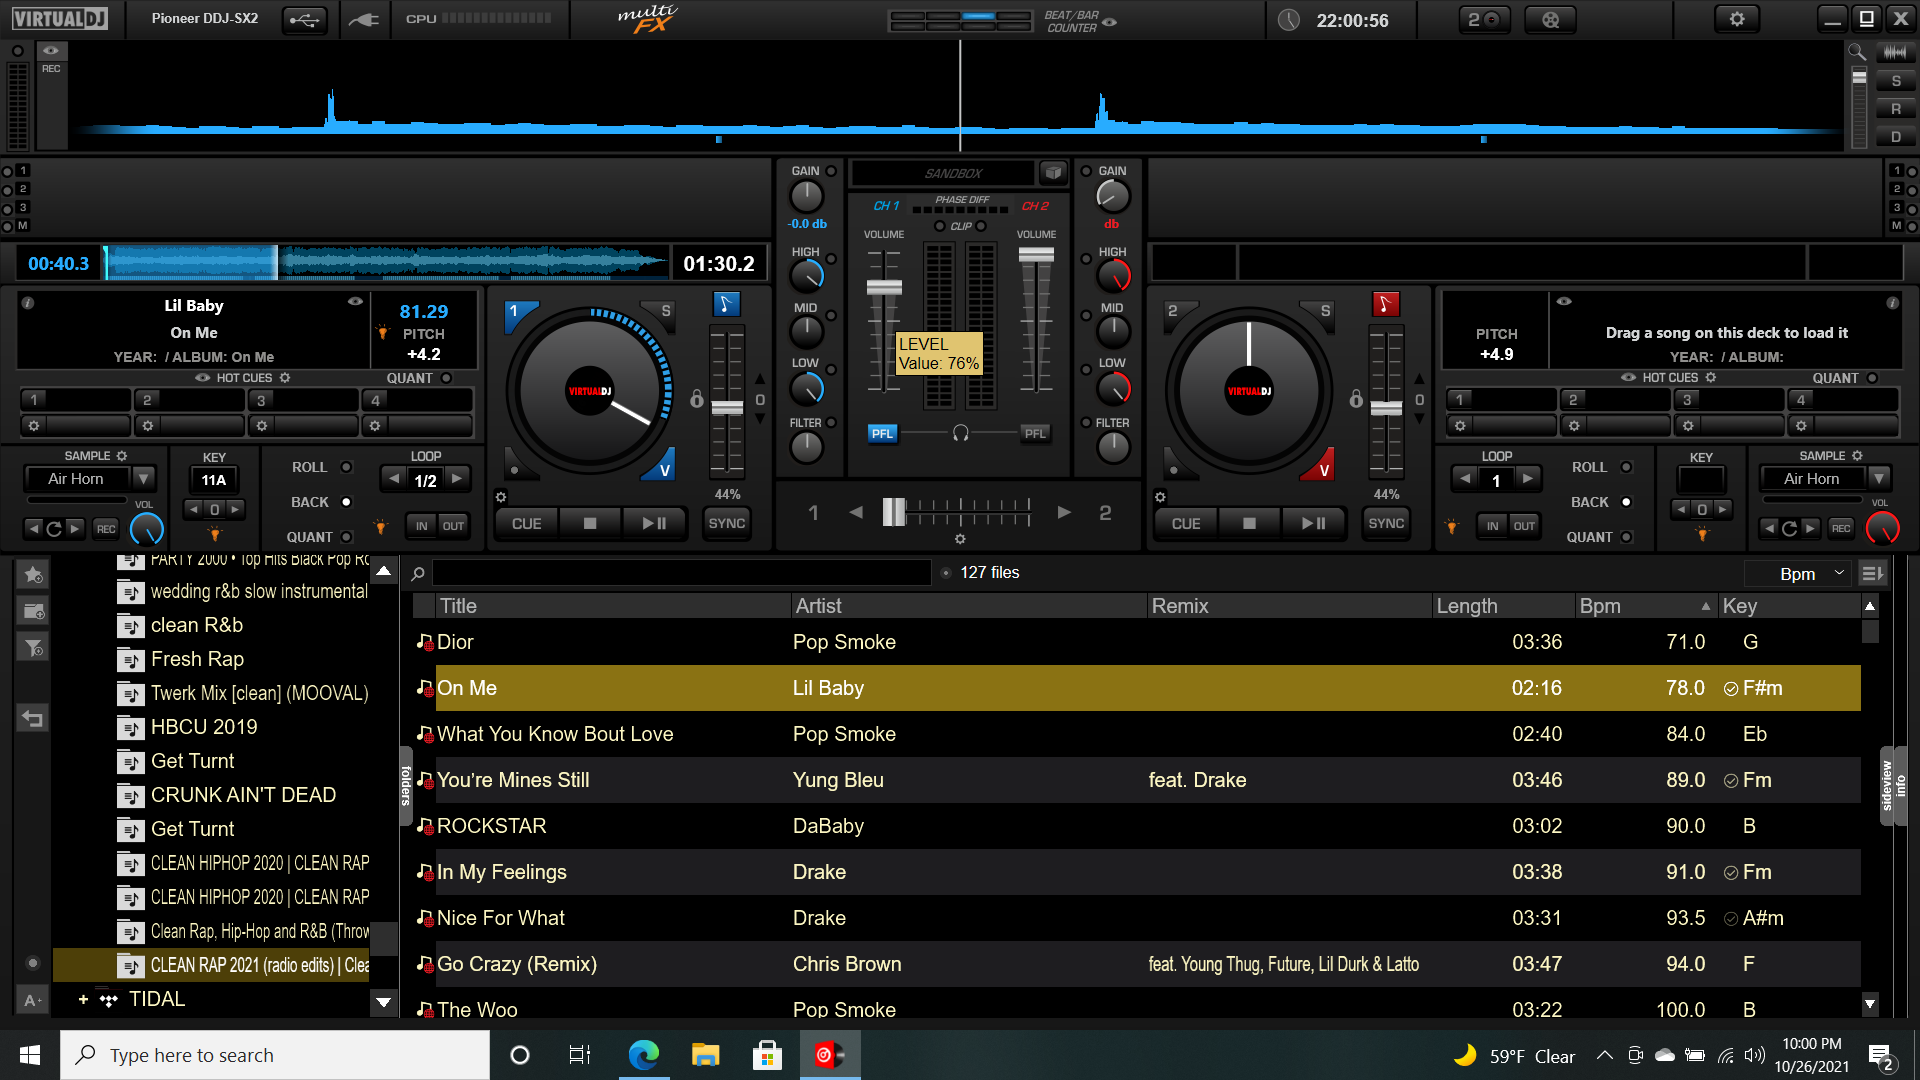Toggle deck 1 BACK radio button
The image size is (1920, 1080).
tap(346, 502)
